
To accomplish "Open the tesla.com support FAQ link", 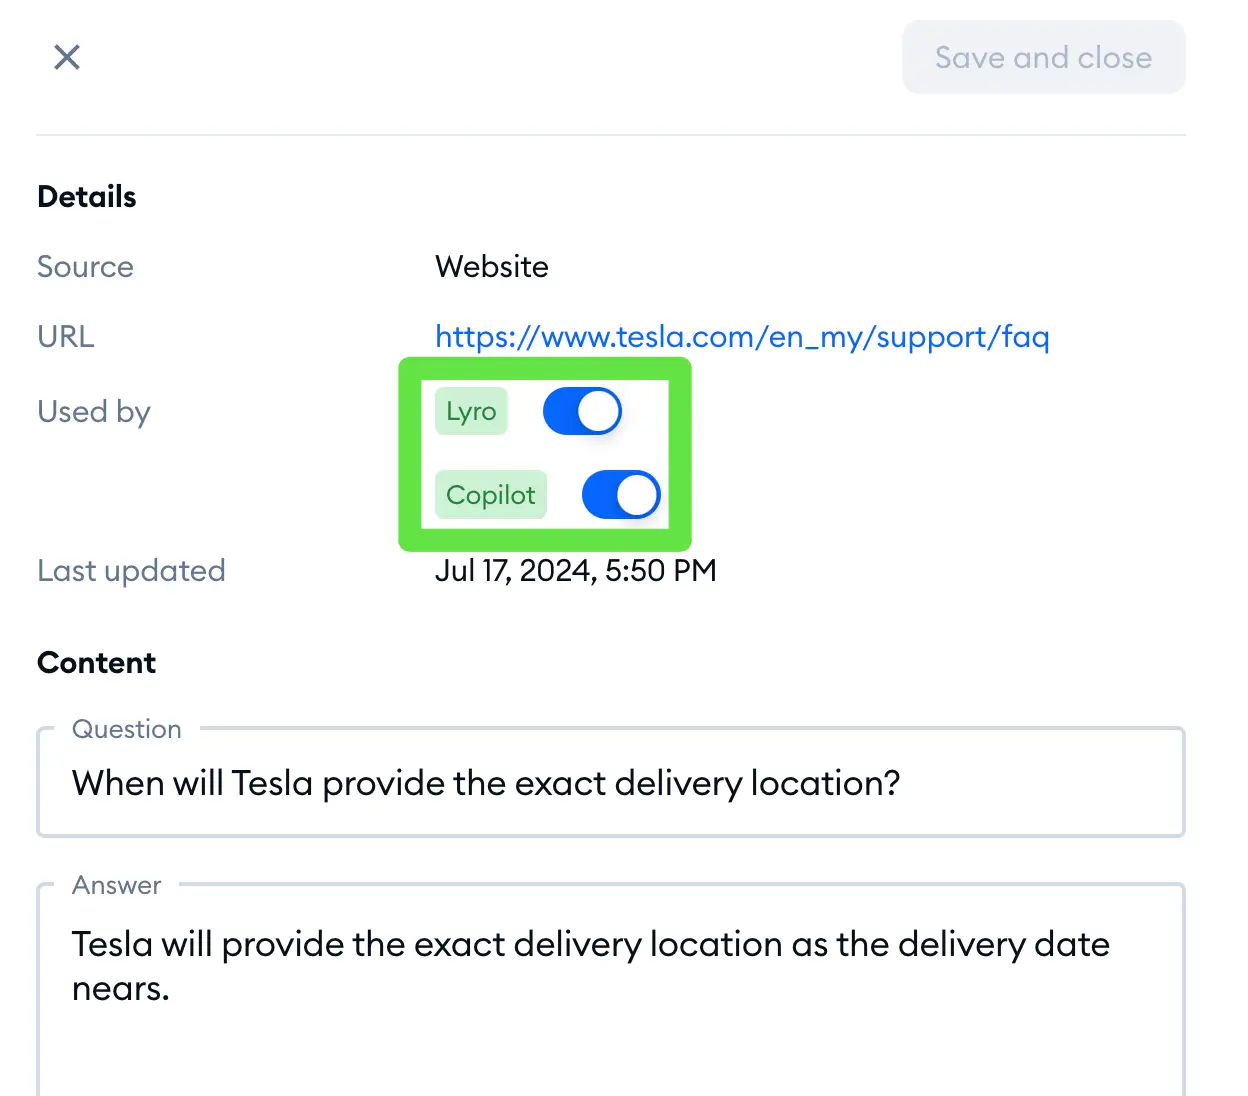I will click(x=742, y=337).
